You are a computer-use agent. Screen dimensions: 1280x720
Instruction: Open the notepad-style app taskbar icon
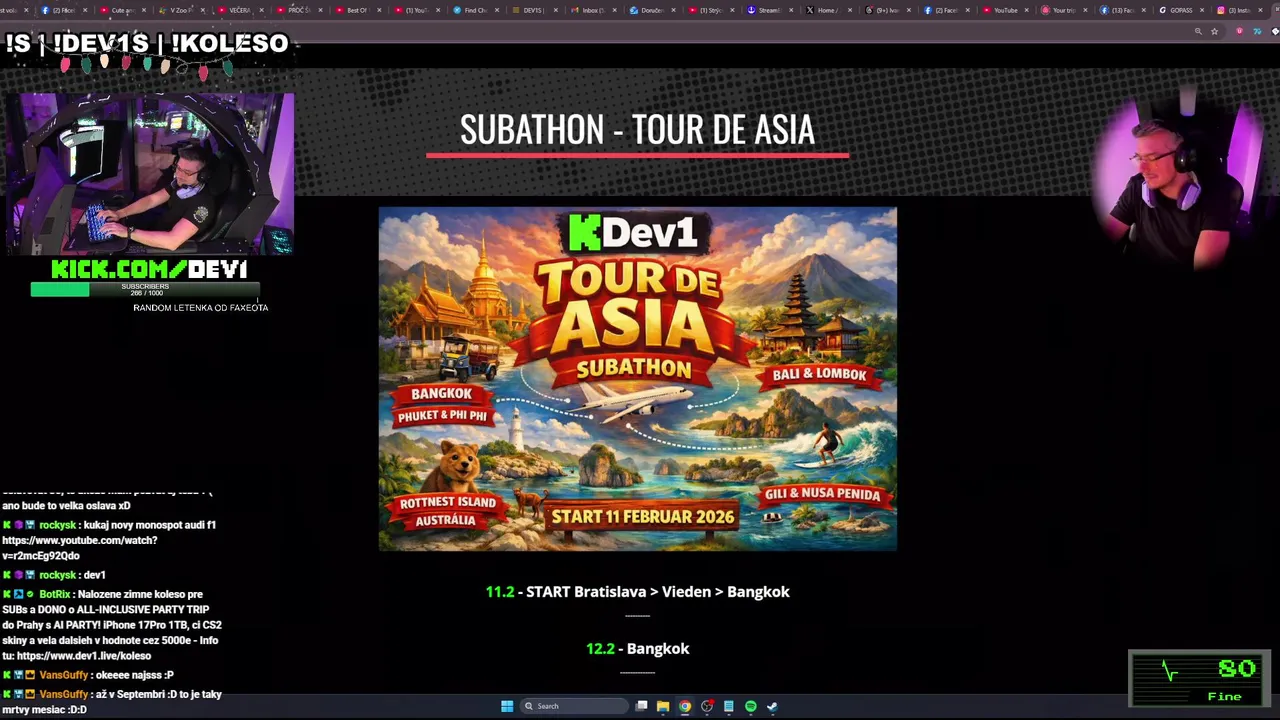(729, 706)
